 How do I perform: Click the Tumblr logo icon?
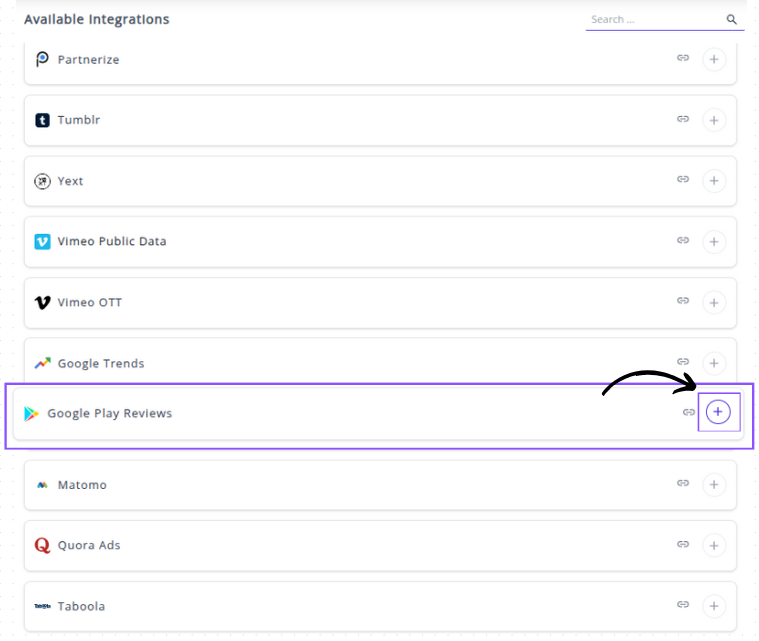(x=42, y=120)
